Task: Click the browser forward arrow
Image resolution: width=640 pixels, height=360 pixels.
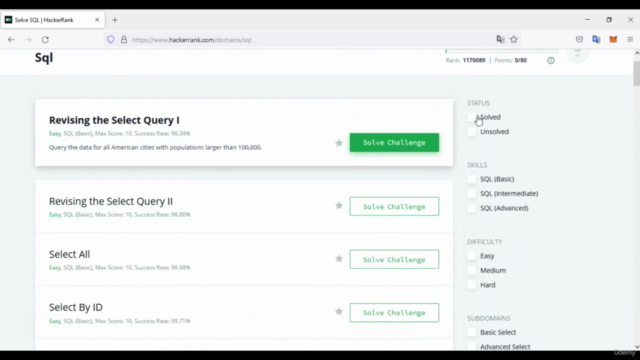Action: [x=28, y=40]
